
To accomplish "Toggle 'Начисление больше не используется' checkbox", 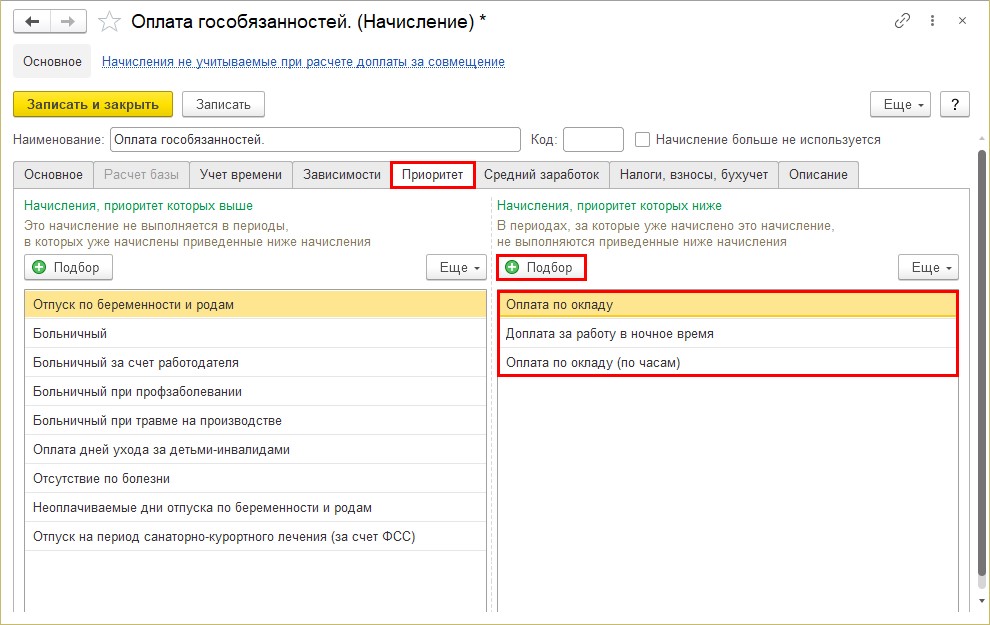I will tap(642, 140).
